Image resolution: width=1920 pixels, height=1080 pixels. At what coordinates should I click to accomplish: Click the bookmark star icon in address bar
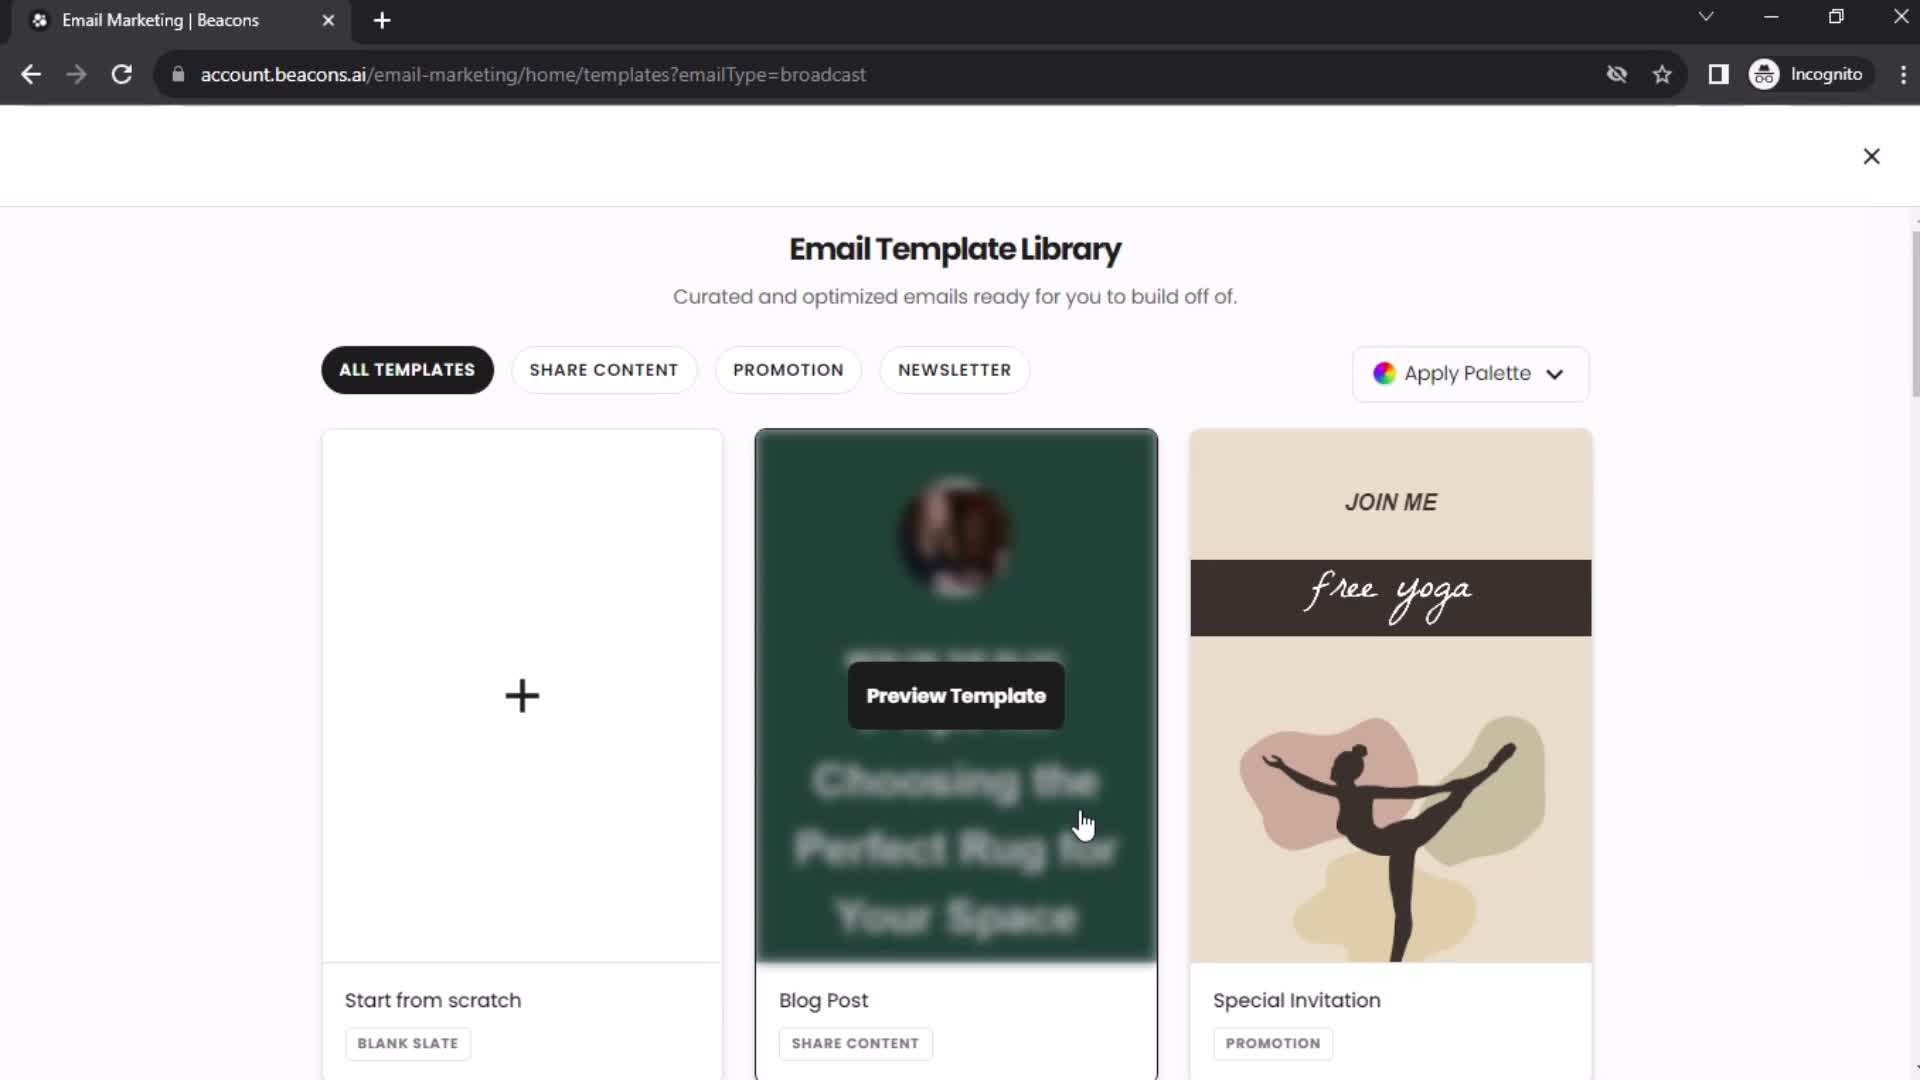1664,75
